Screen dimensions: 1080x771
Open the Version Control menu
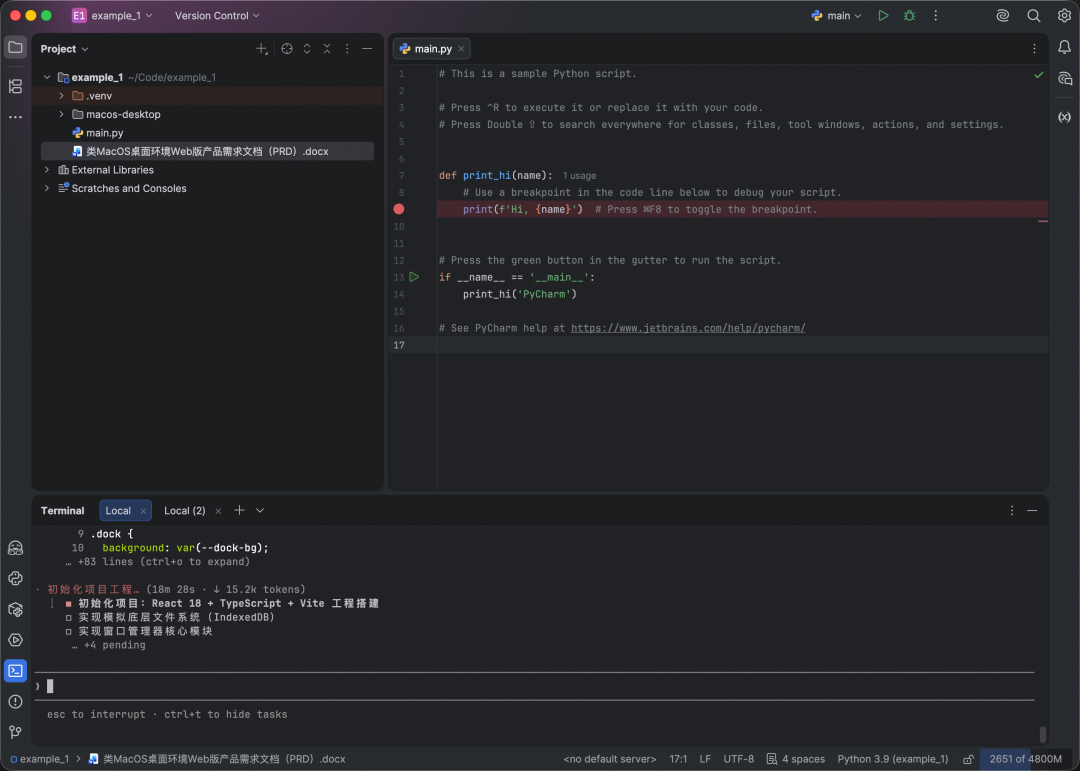tap(216, 16)
